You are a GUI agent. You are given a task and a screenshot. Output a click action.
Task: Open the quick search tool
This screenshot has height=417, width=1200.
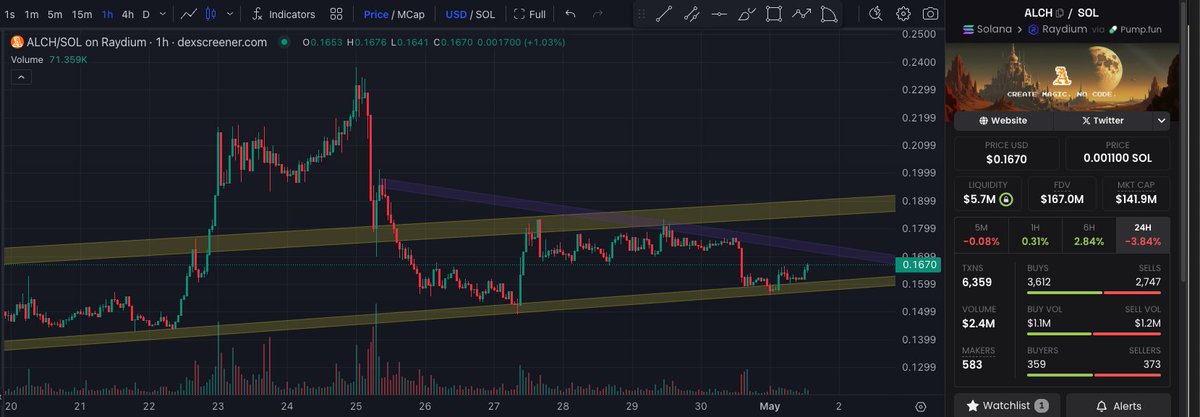[x=876, y=14]
